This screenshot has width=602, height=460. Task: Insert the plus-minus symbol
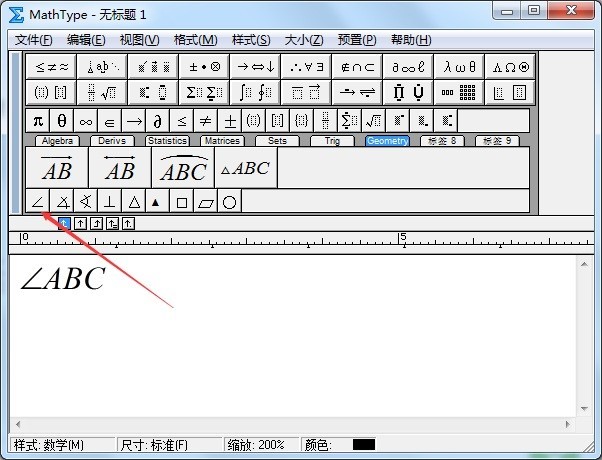pyautogui.click(x=229, y=120)
